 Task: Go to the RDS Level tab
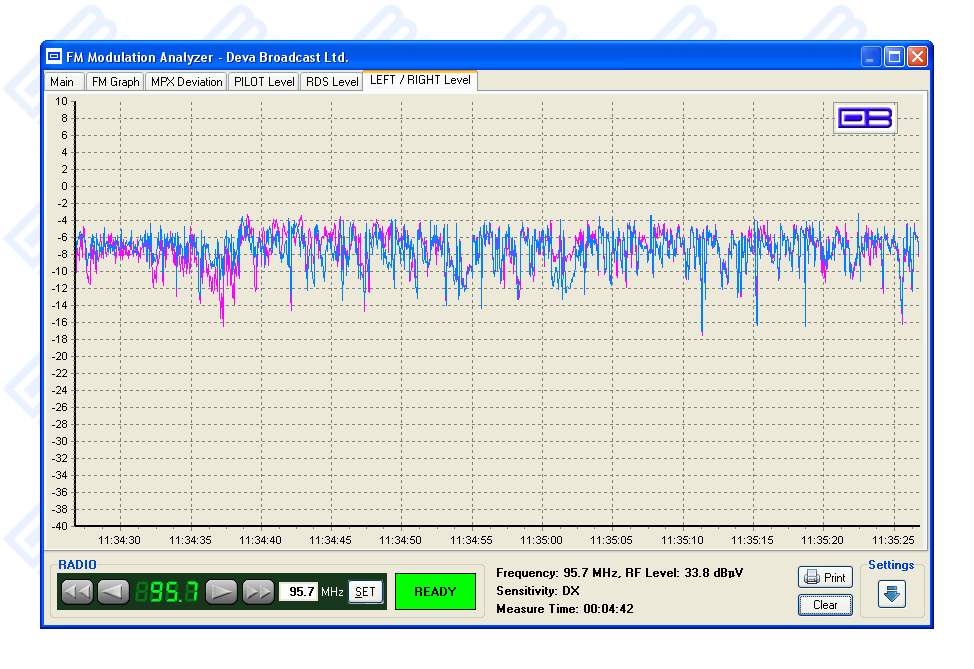pos(331,82)
